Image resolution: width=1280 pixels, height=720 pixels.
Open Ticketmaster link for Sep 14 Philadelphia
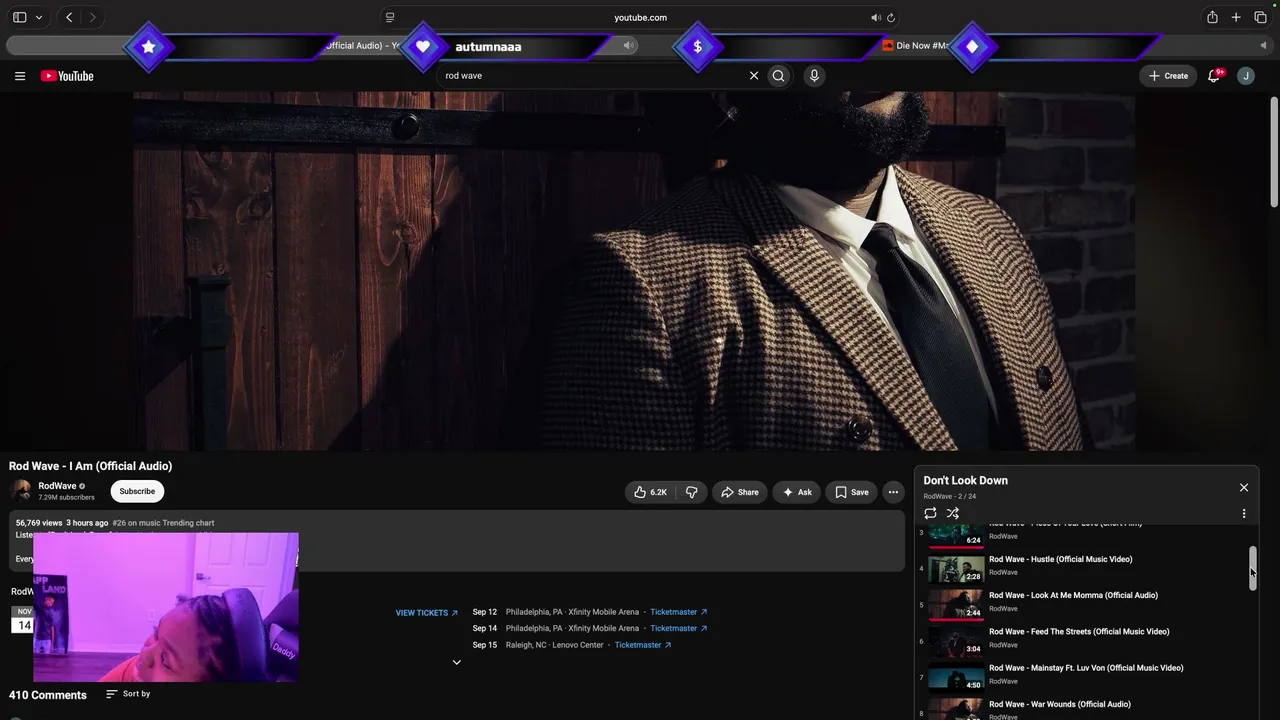pos(679,628)
